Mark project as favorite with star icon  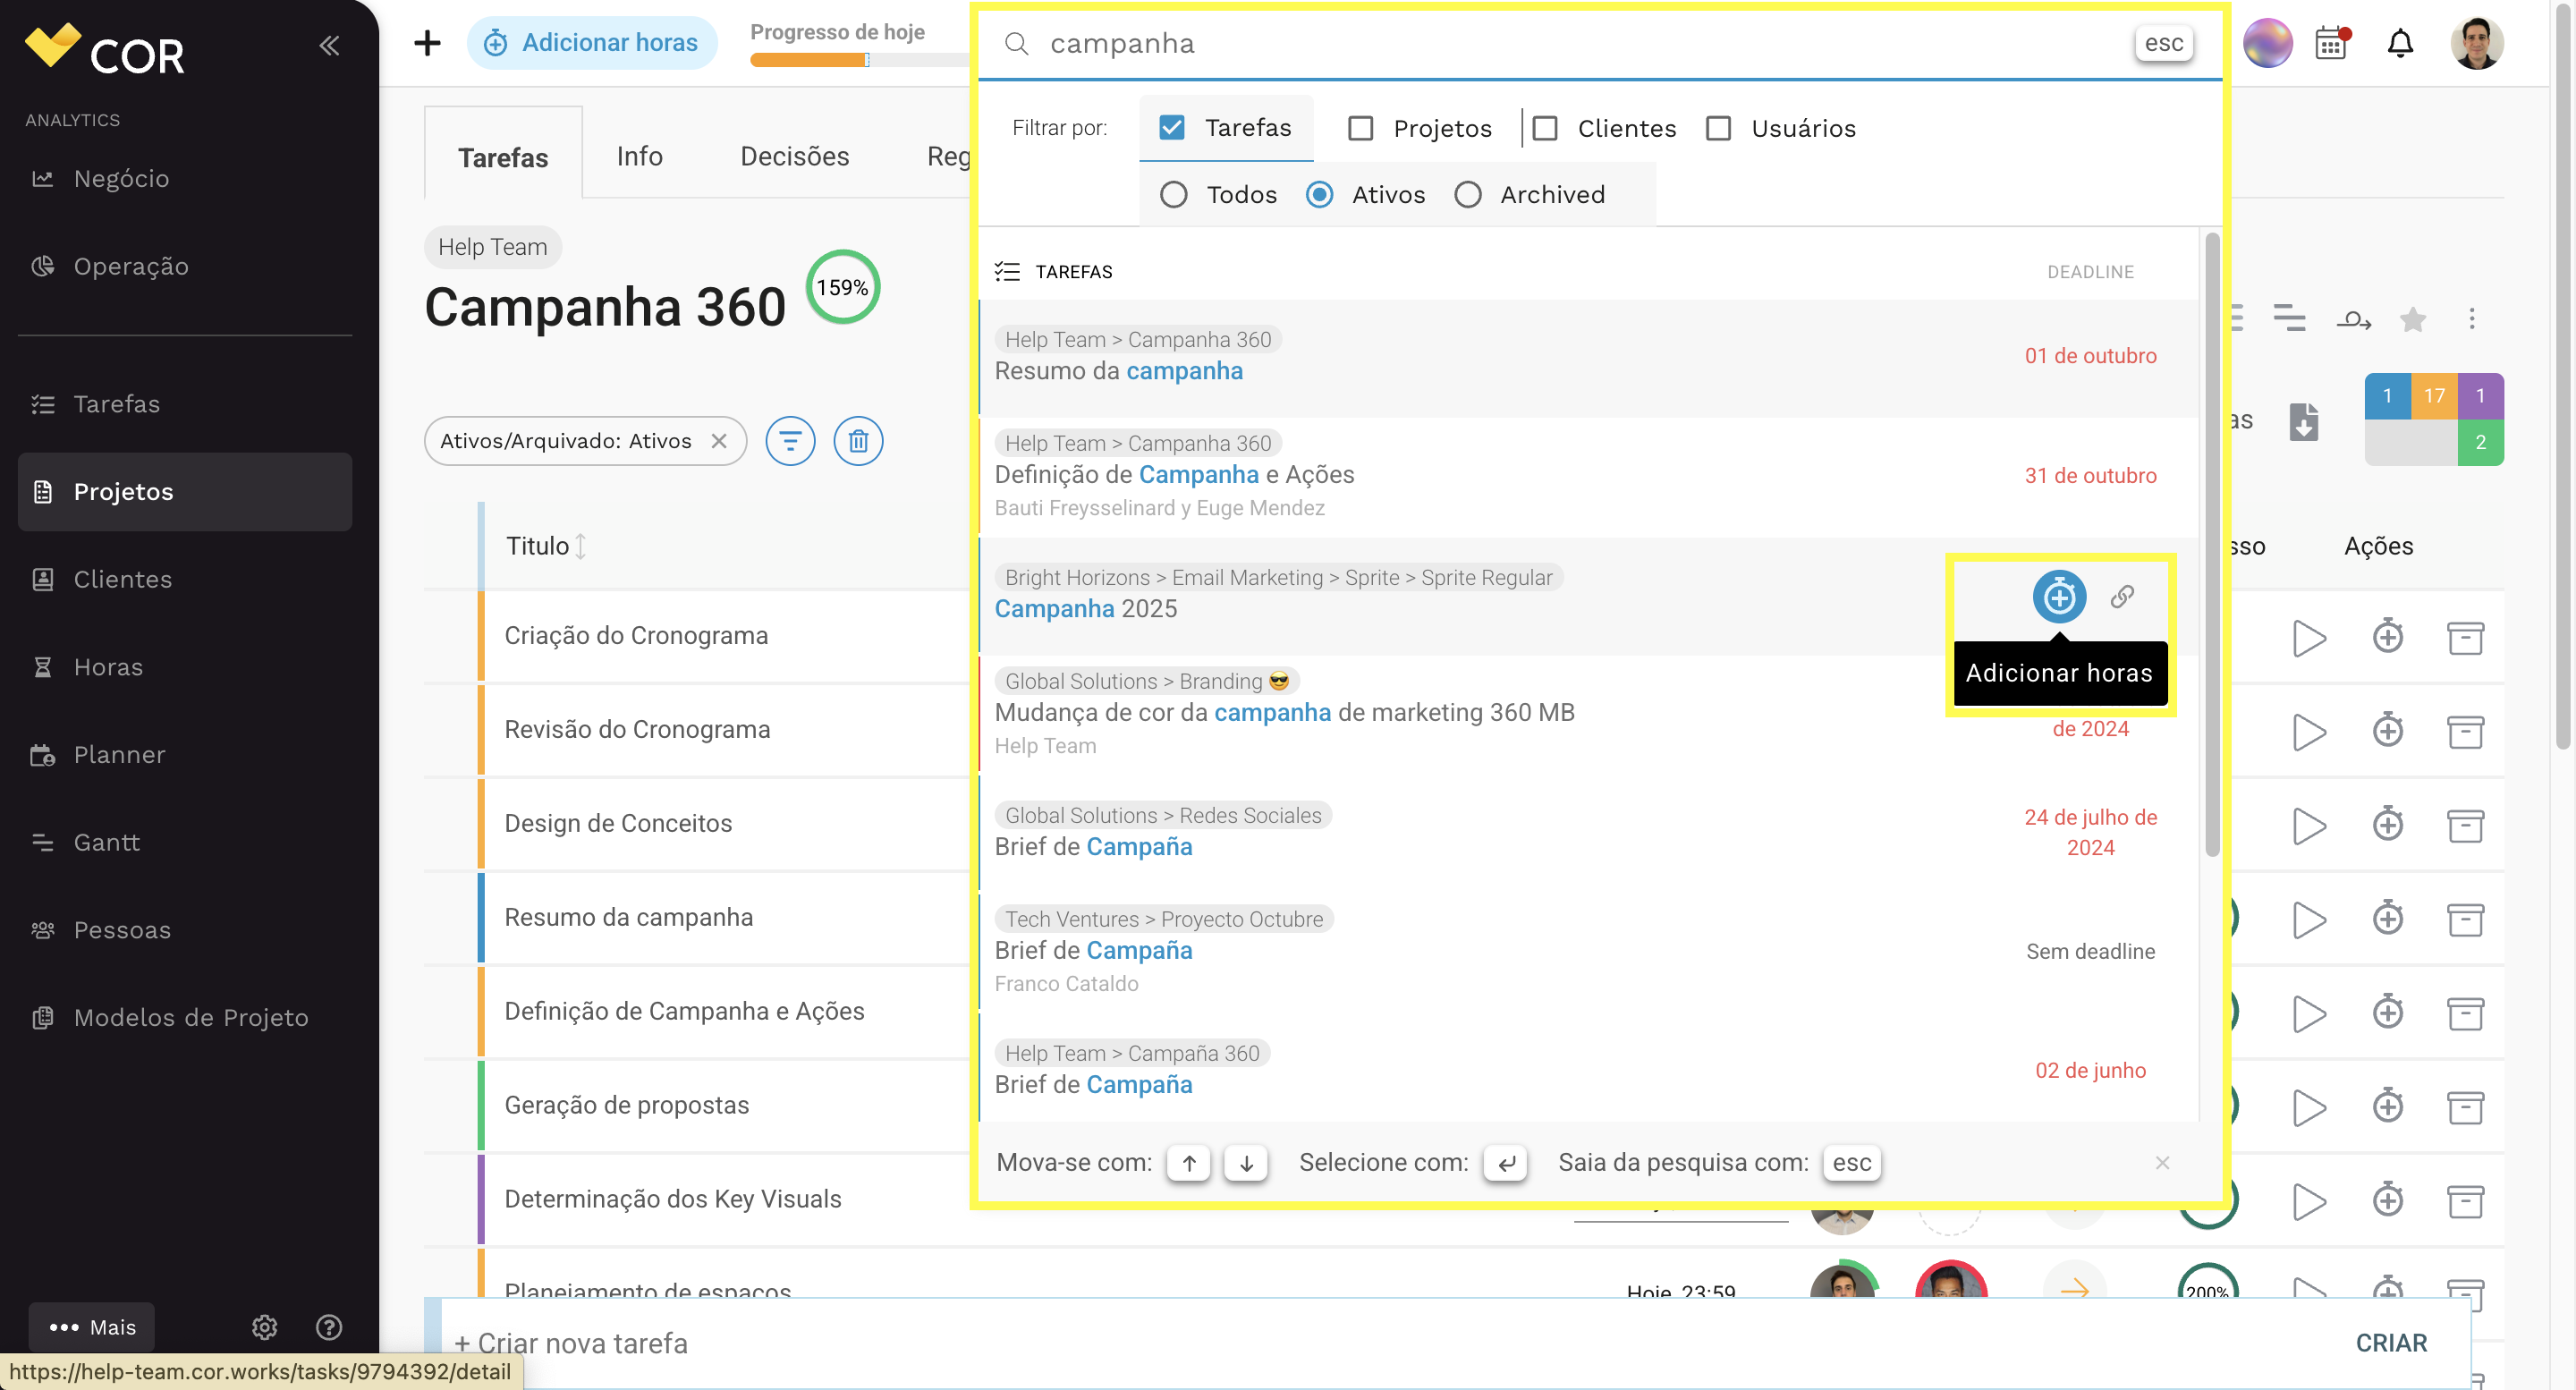click(x=2413, y=320)
